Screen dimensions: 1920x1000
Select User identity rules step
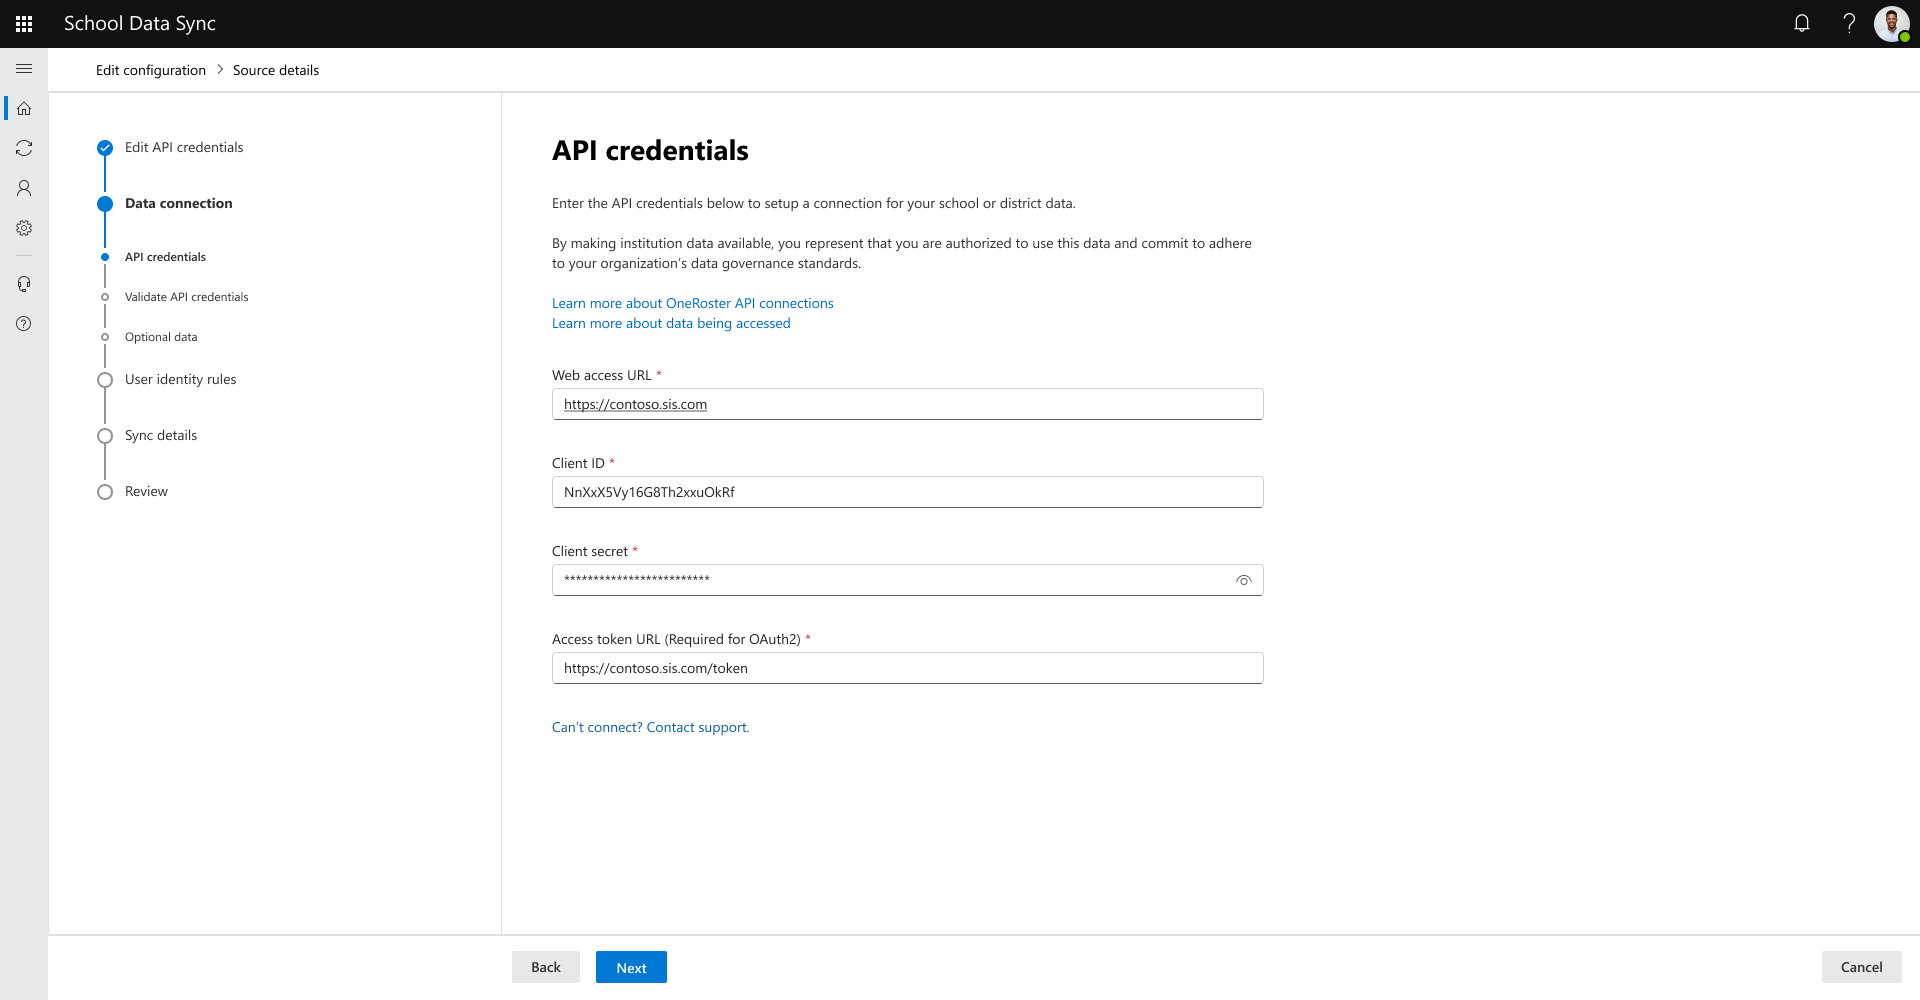181,379
